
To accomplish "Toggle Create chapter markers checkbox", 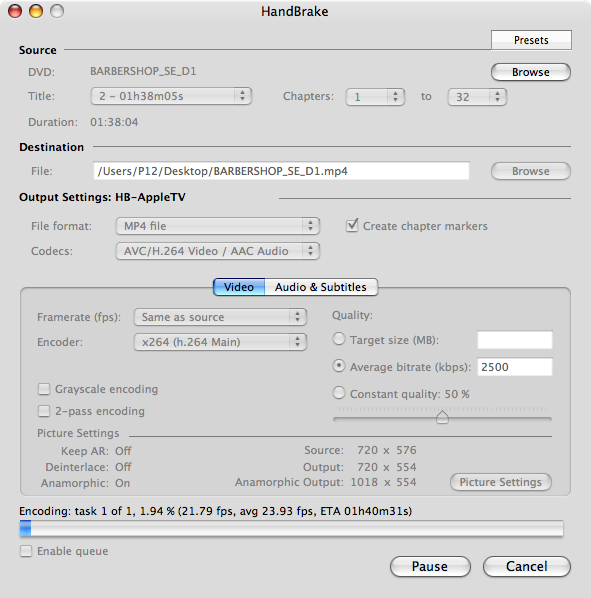I will coord(352,226).
